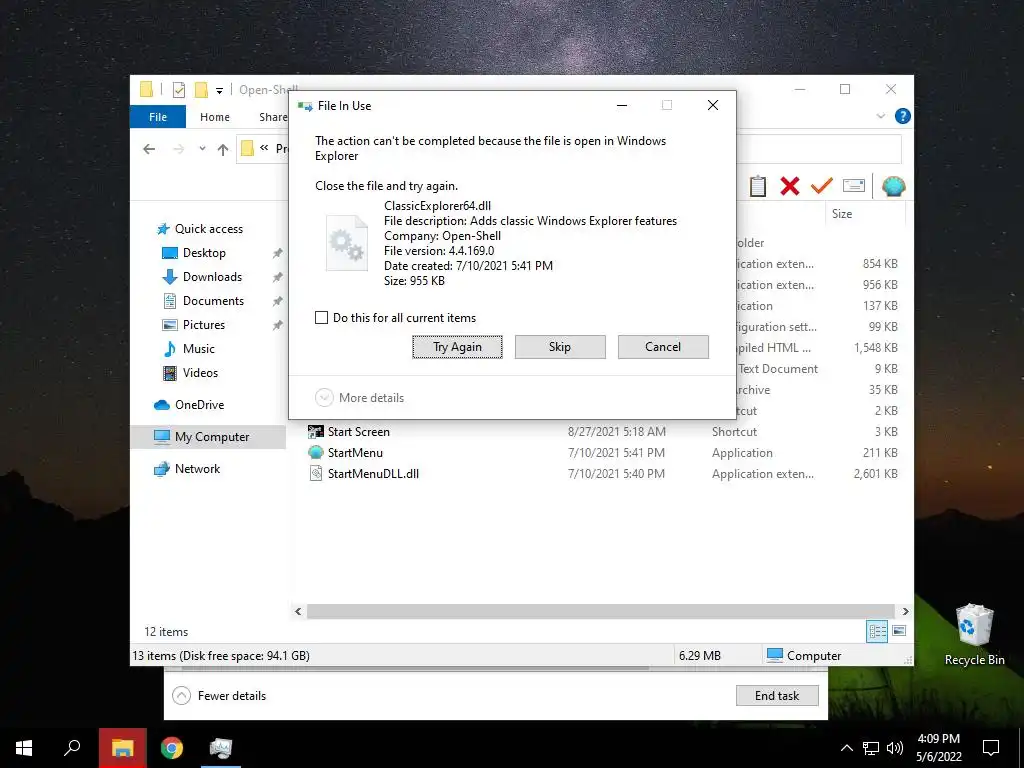Select the Start Screen shortcut file
The image size is (1024, 768).
click(359, 432)
